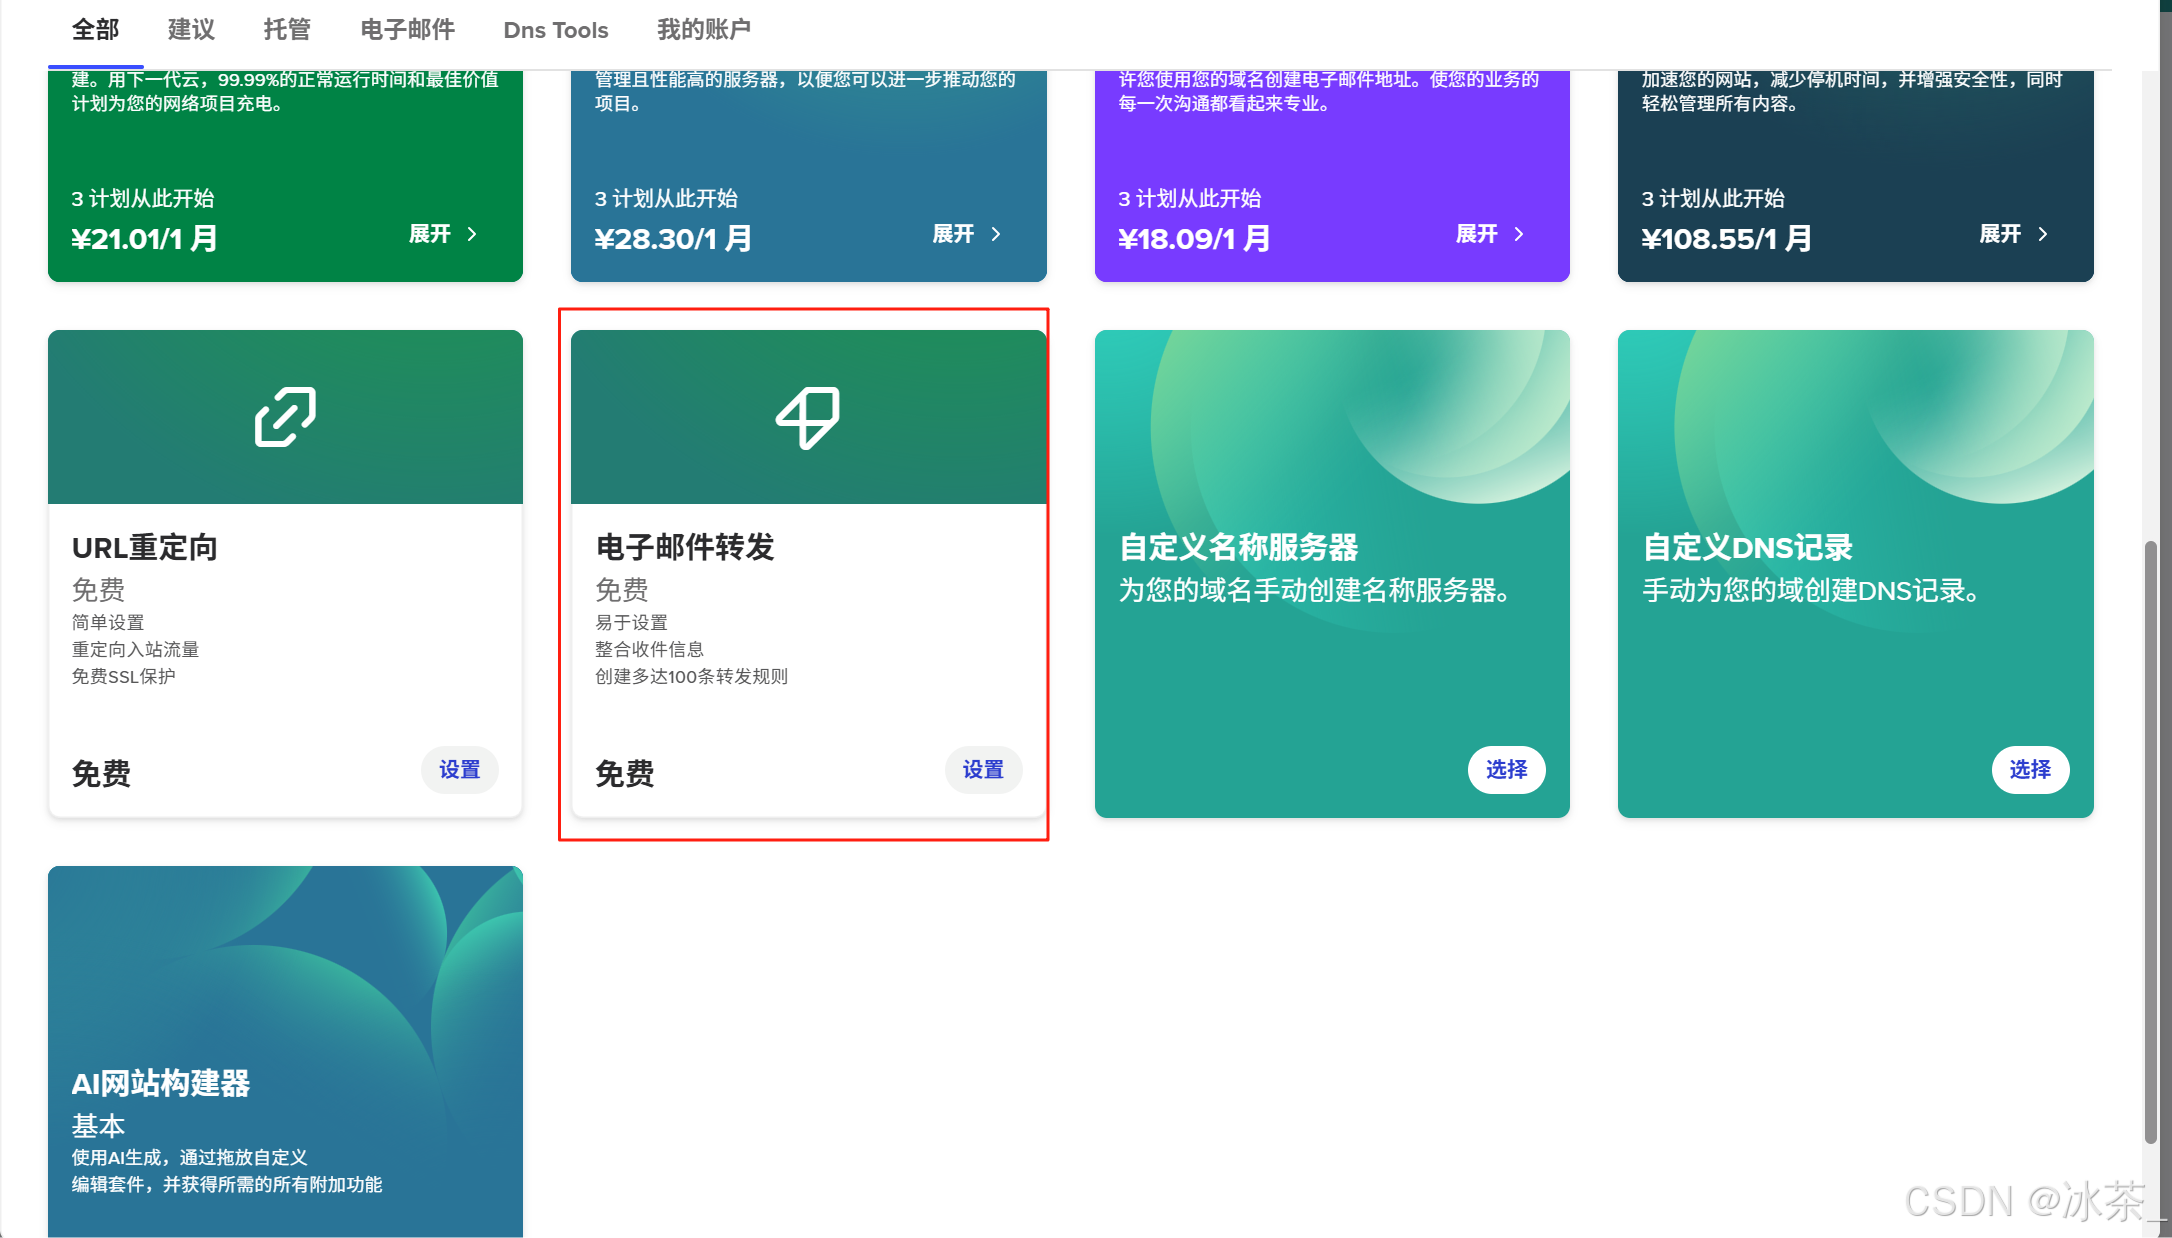Expand the ¥18.09/月 purple email plan
The image size is (2172, 1238).
point(1489,234)
